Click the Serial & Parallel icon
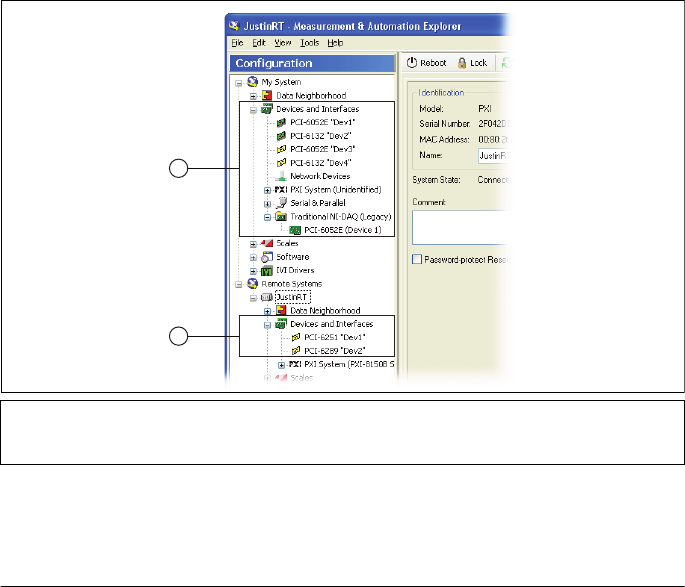The width and height of the screenshot is (685, 587). click(x=282, y=203)
